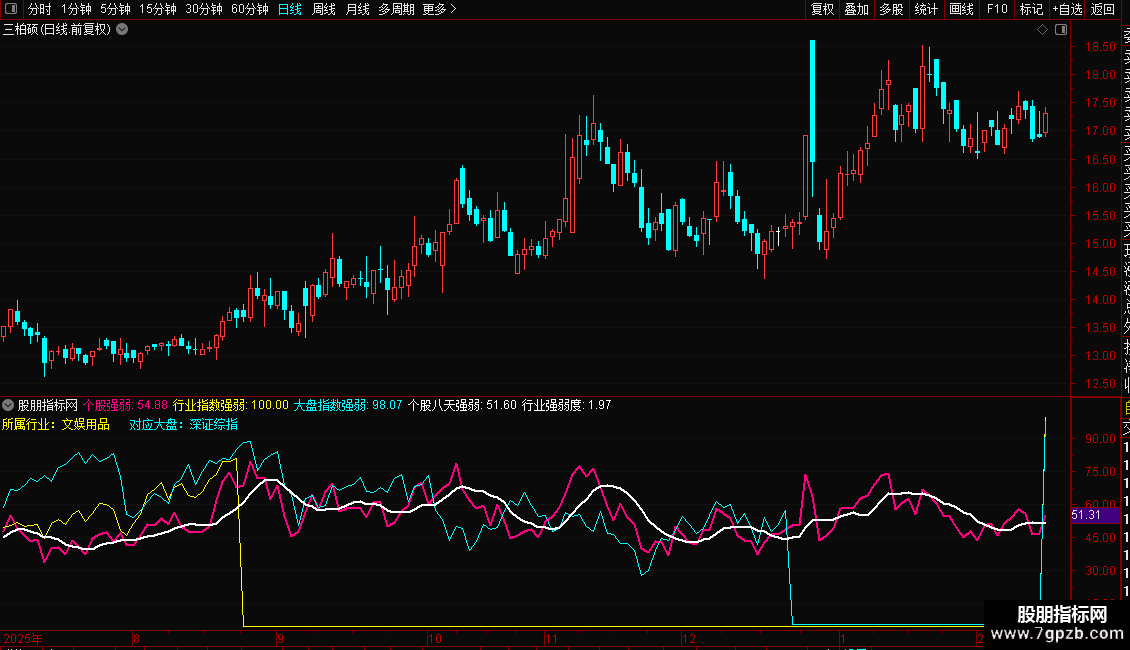Open the dropdown beside 三柏硕 chart title
The image size is (1130, 650).
(x=122, y=29)
